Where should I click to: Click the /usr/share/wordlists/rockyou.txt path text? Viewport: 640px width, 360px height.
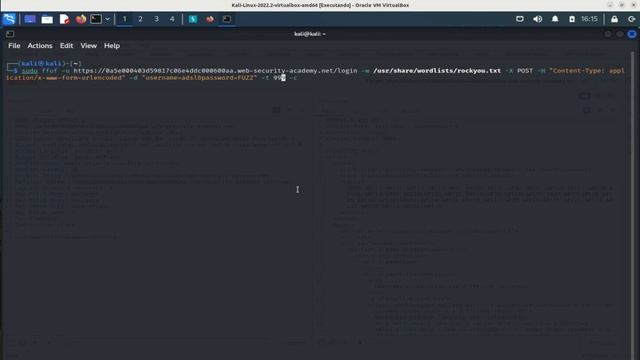point(437,71)
